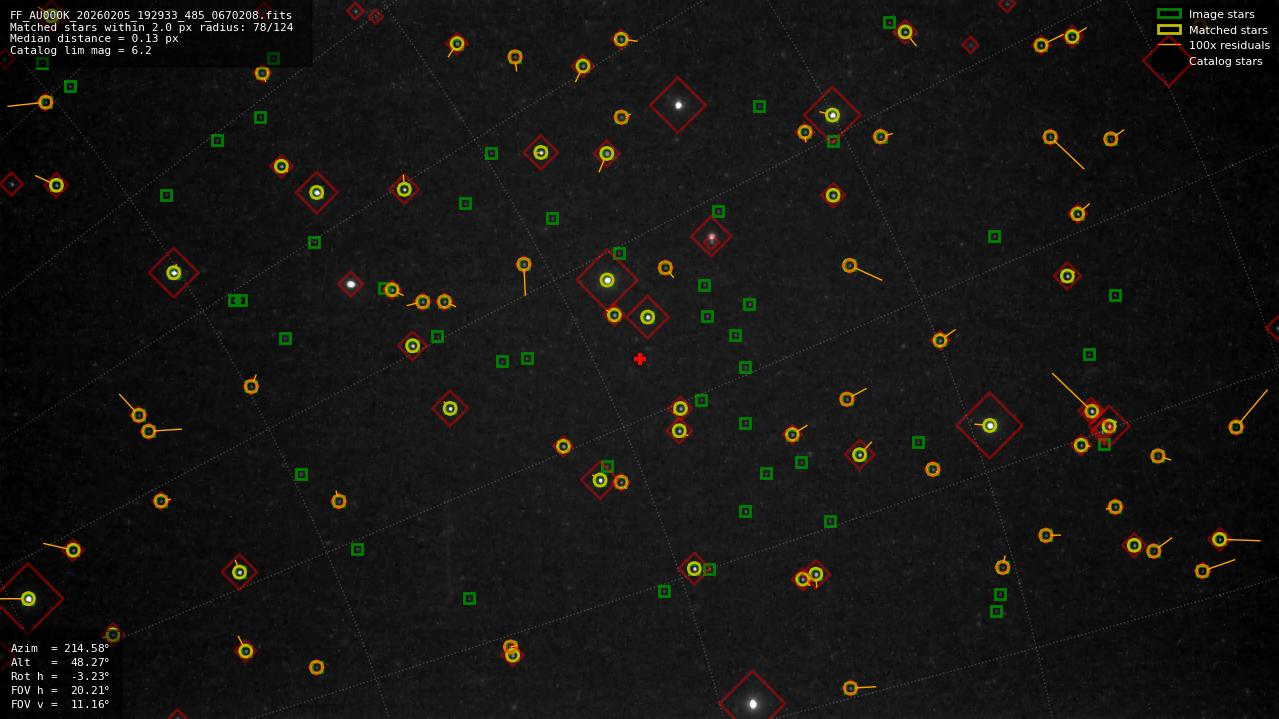Viewport: 1279px width, 719px height.
Task: Click the FITS filename FF_AU000K text
Action: point(151,15)
